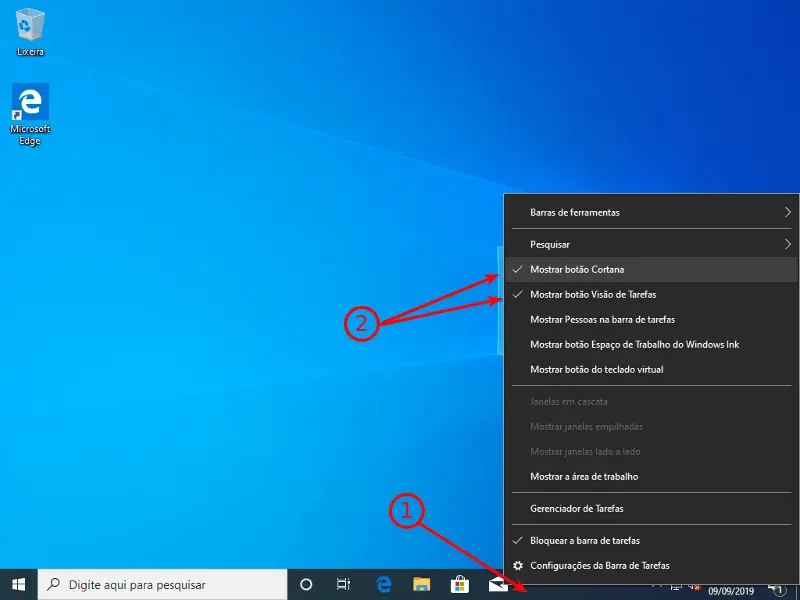Enable Mostrar botão do teclado virtual
The width and height of the screenshot is (800, 600).
point(652,369)
